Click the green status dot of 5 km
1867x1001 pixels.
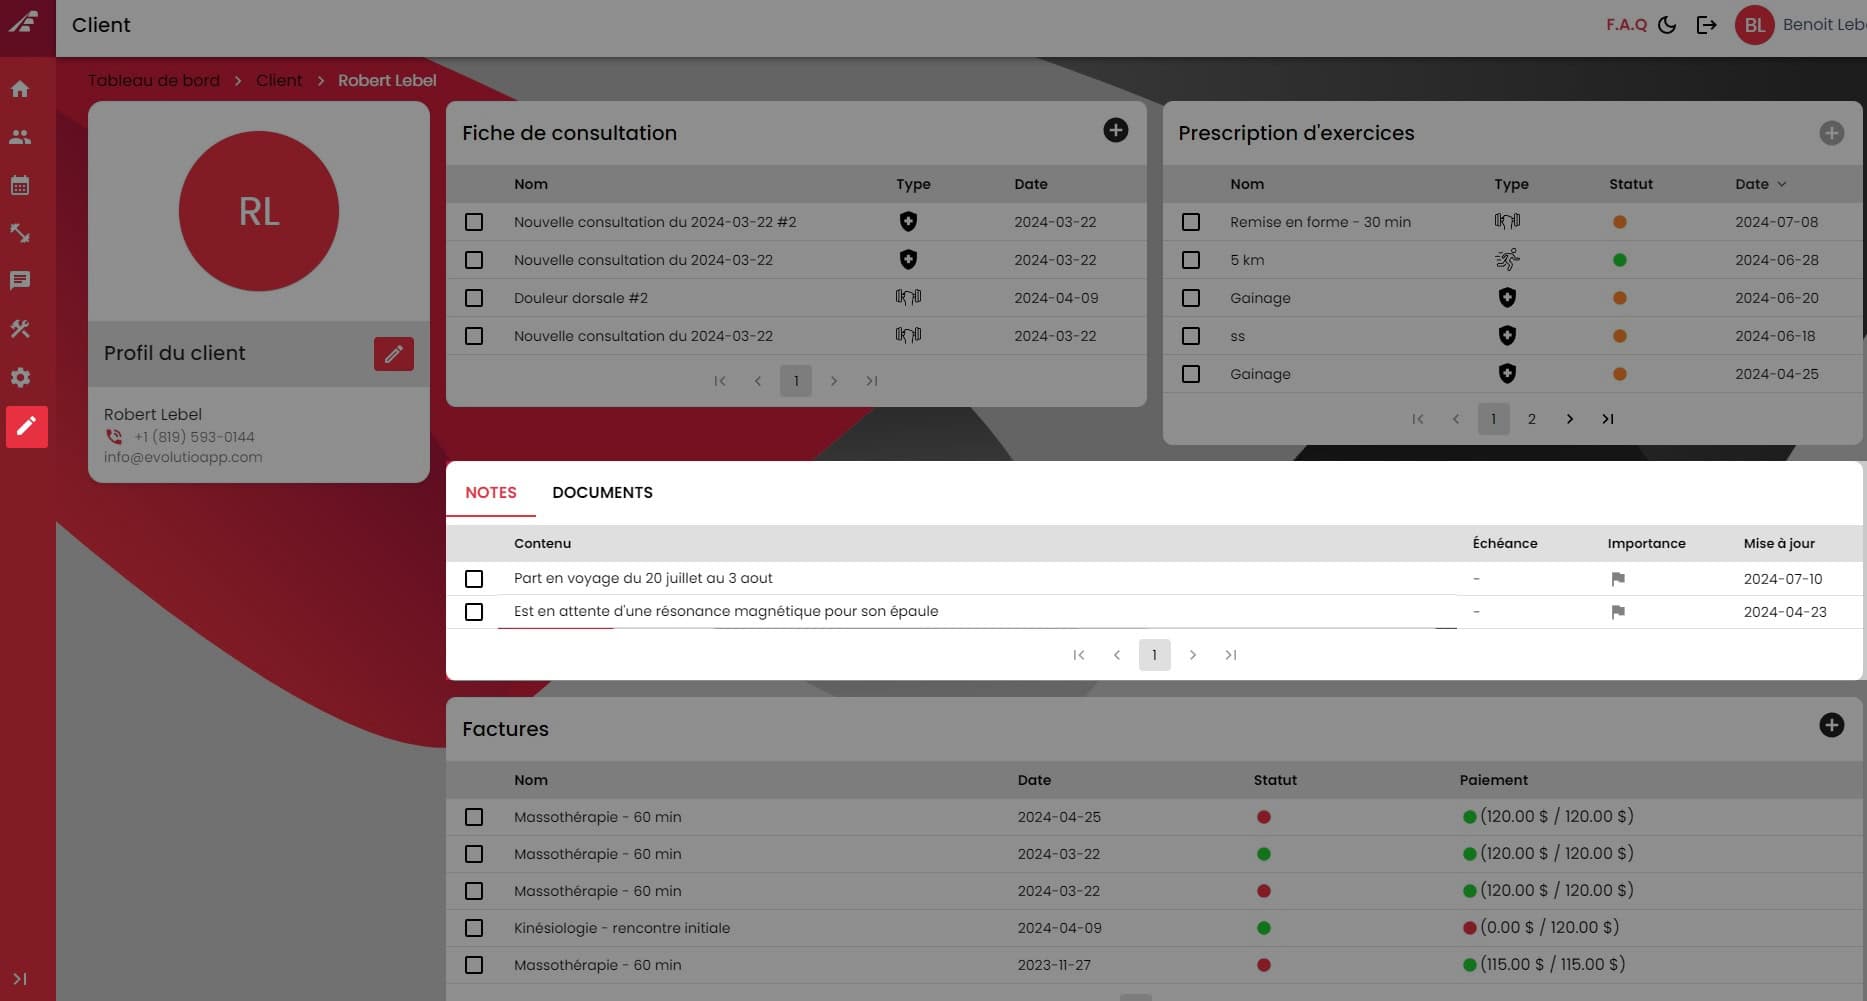coord(1620,260)
